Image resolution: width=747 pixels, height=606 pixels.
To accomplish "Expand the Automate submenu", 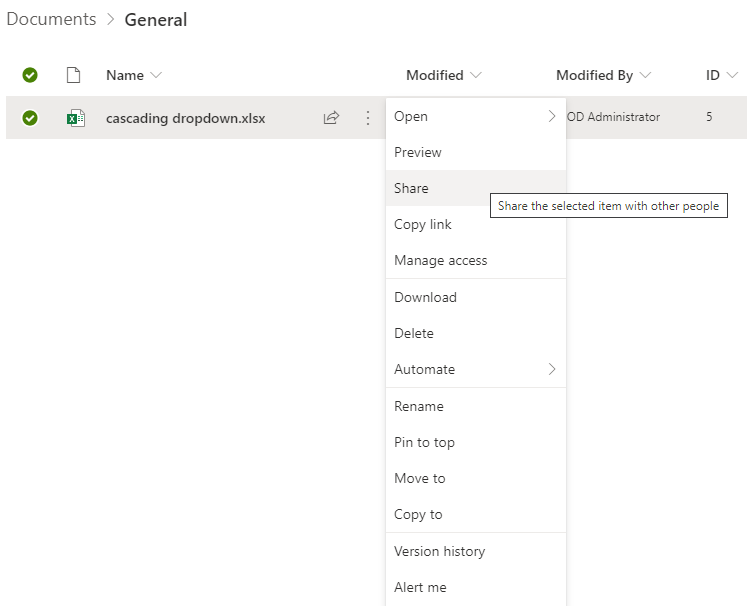I will 552,369.
